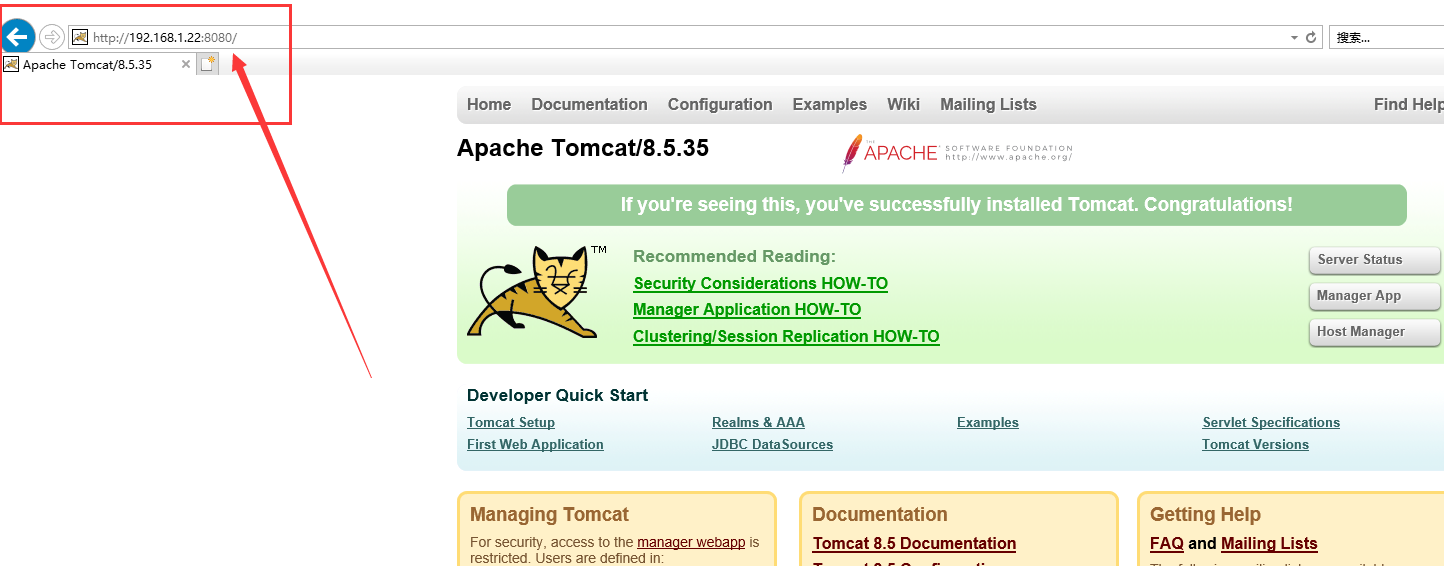Open the address bar dropdown arrow

(x=1294, y=38)
